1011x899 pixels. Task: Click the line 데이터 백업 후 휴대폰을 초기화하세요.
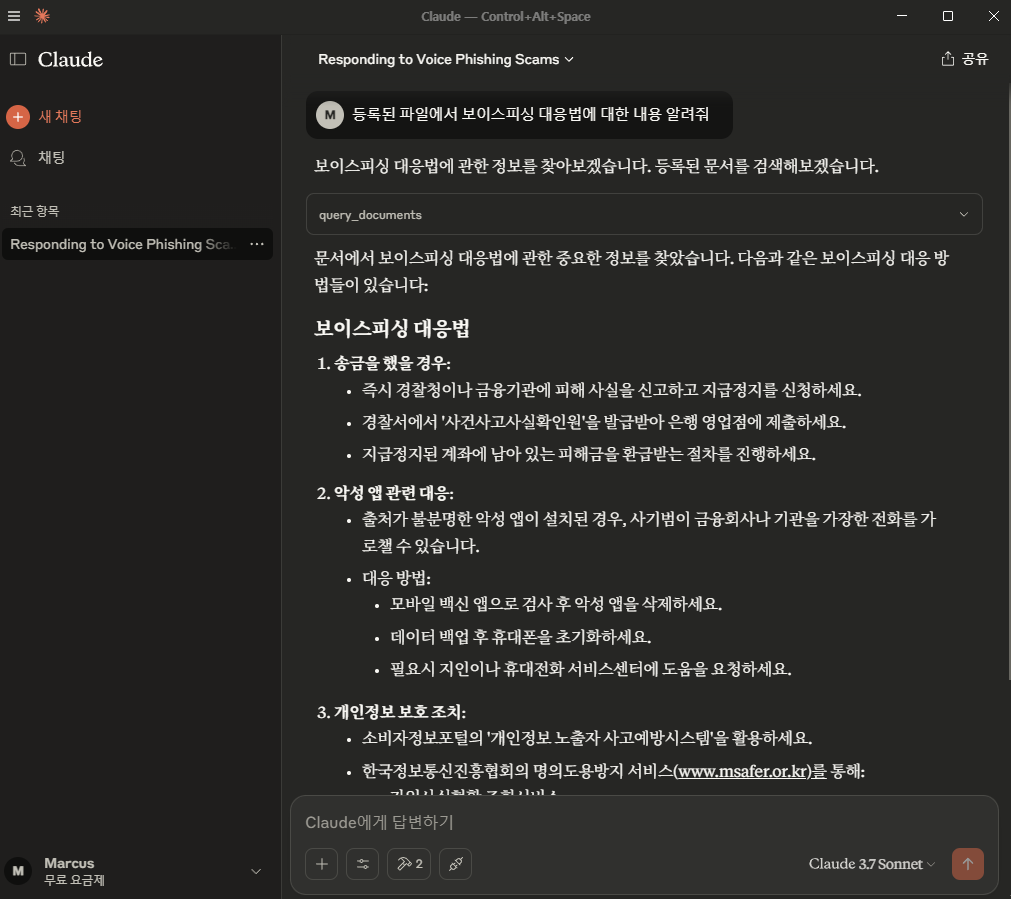[520, 637]
